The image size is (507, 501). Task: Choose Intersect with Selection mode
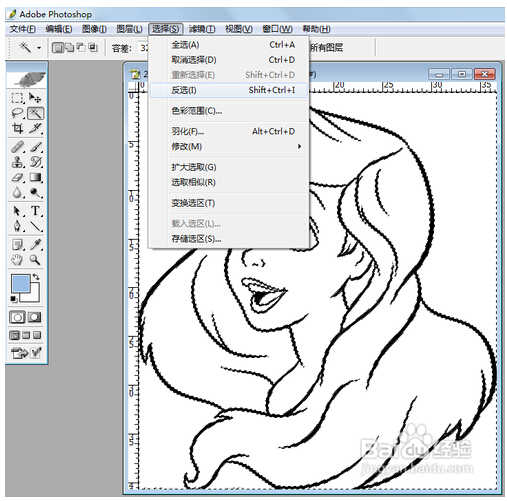(x=93, y=48)
